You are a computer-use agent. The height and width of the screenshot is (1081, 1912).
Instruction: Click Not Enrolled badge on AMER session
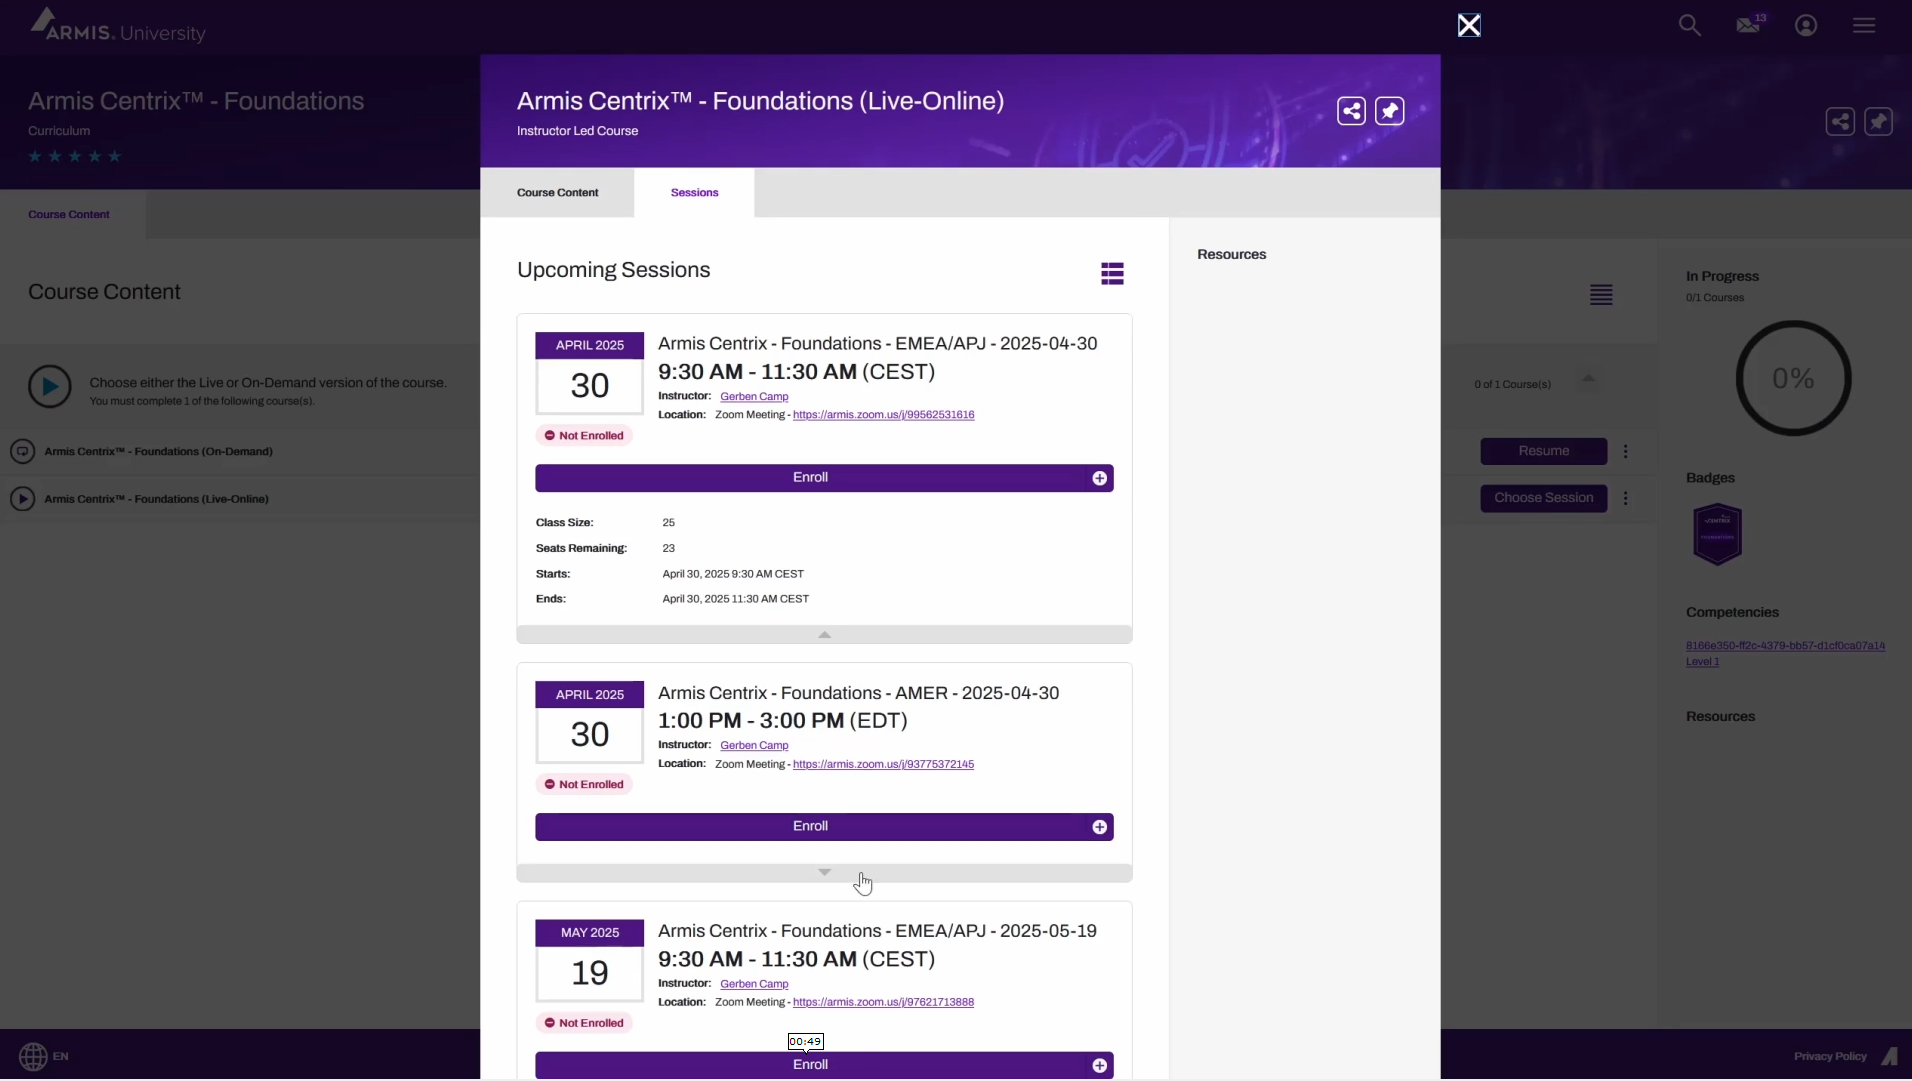coord(584,785)
